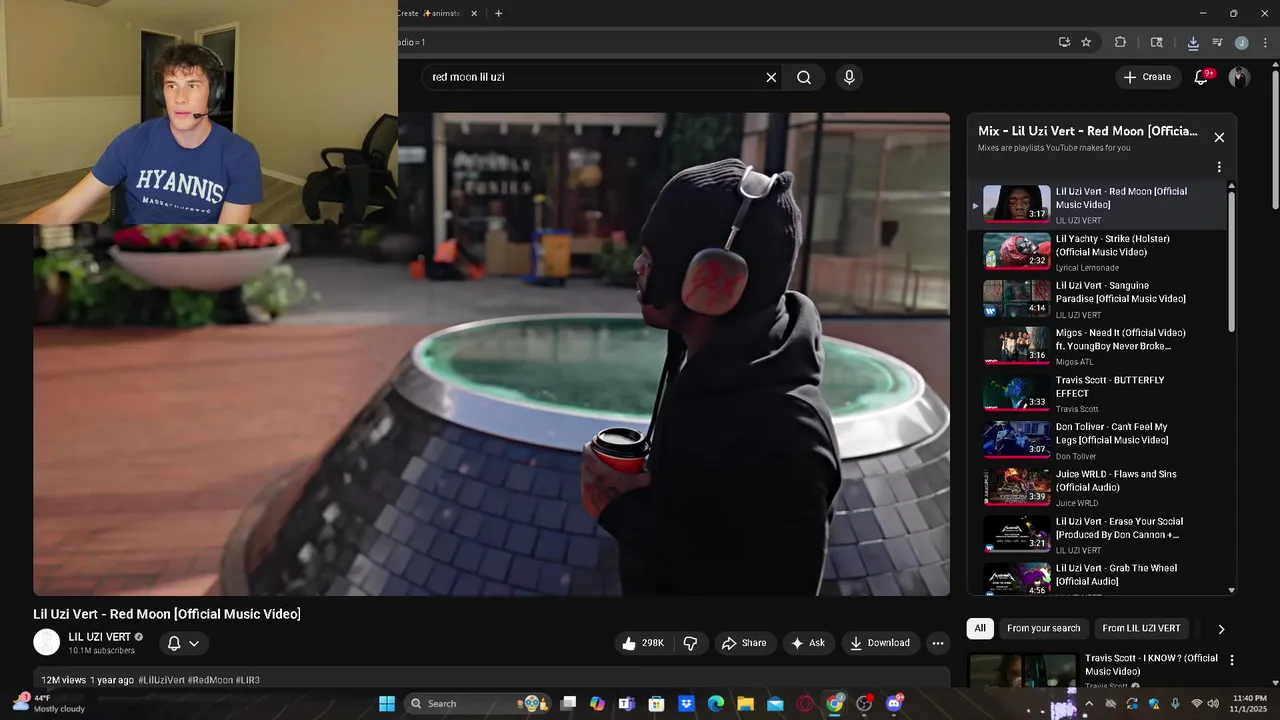
Task: Download the Red Moon video
Action: (880, 643)
